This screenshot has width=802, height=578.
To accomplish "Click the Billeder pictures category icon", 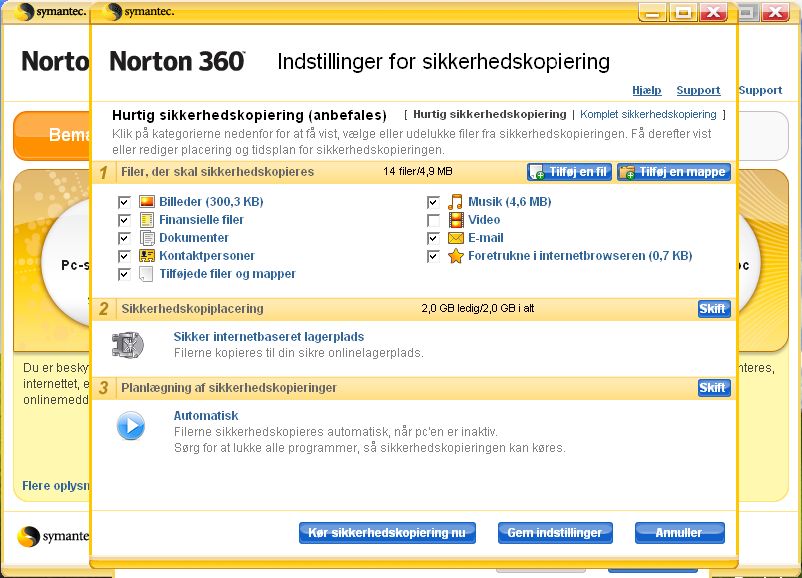I will pyautogui.click(x=147, y=202).
